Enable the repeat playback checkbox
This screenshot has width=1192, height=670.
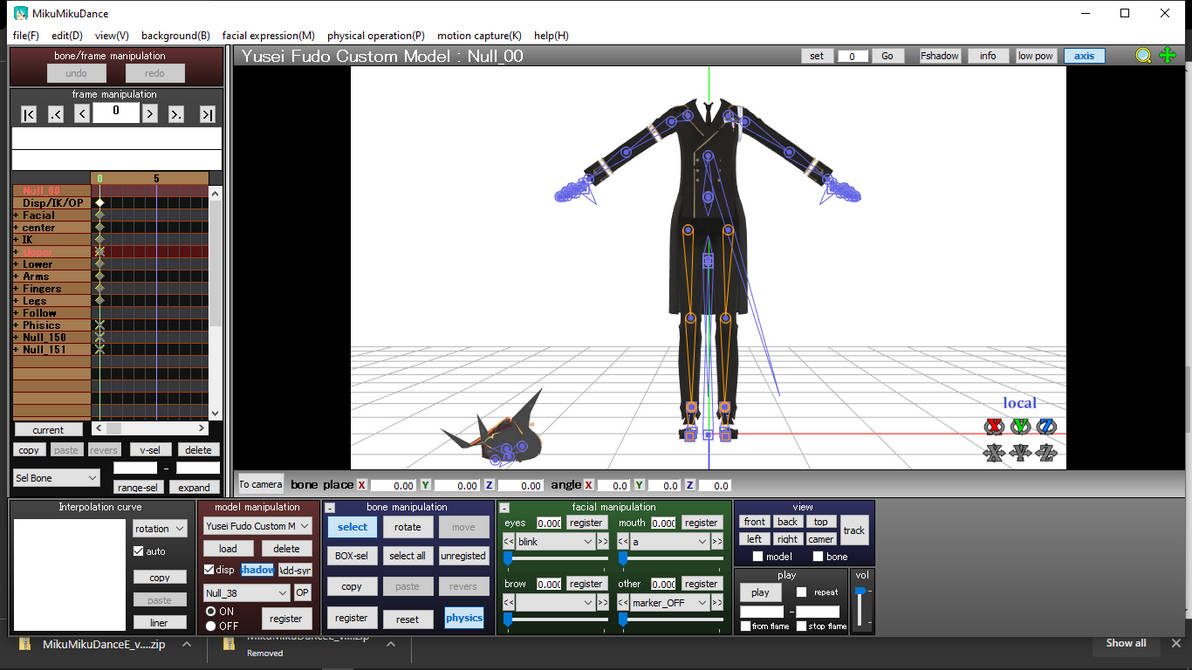coord(801,592)
